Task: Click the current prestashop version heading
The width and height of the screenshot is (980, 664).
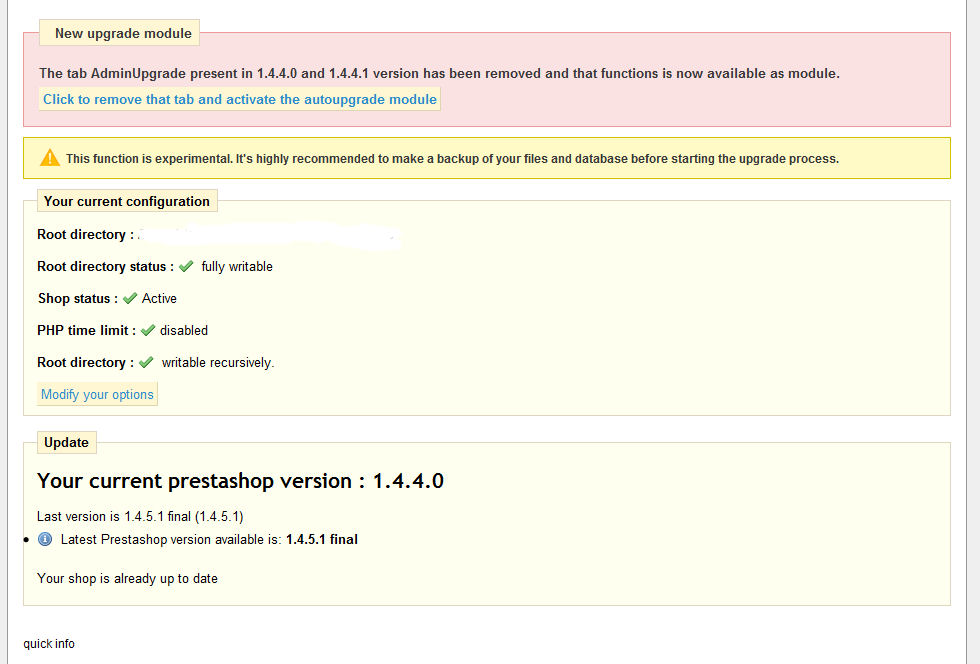Action: click(240, 481)
